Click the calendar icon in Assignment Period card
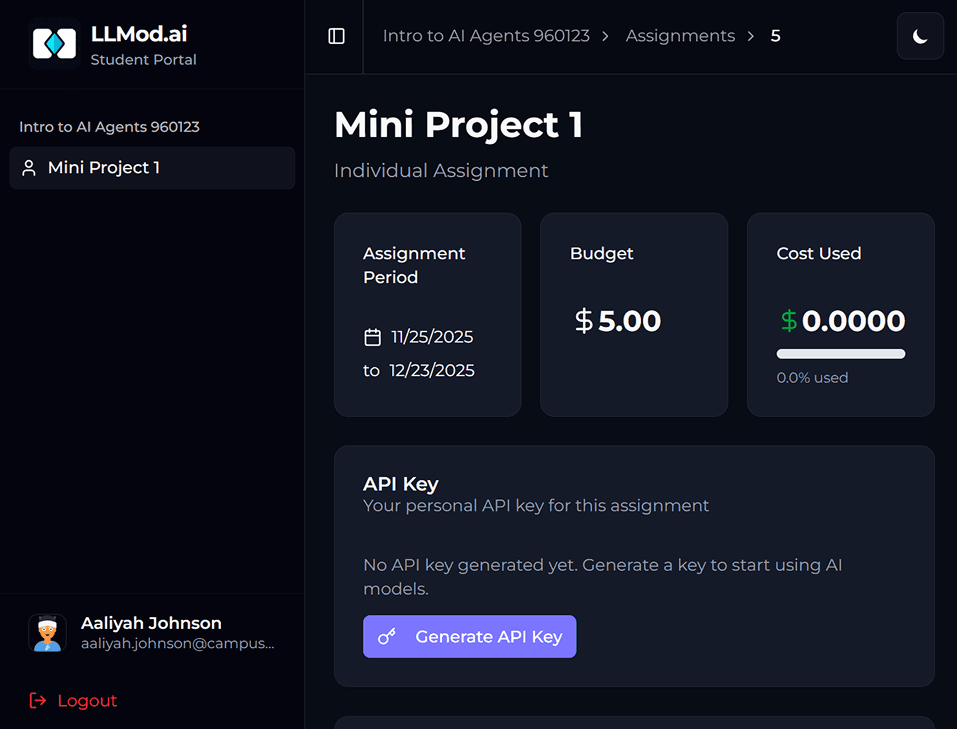 (372, 337)
